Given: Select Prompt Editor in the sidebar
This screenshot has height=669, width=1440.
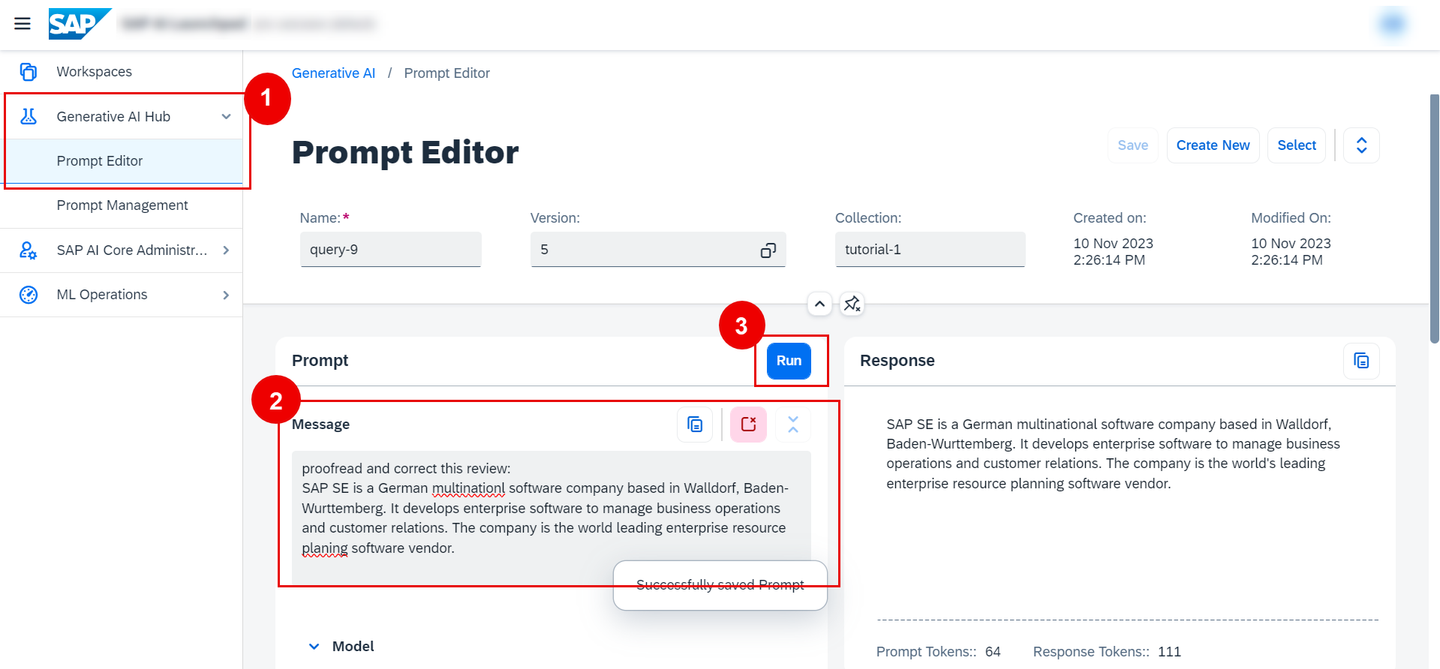Looking at the screenshot, I should [121, 161].
